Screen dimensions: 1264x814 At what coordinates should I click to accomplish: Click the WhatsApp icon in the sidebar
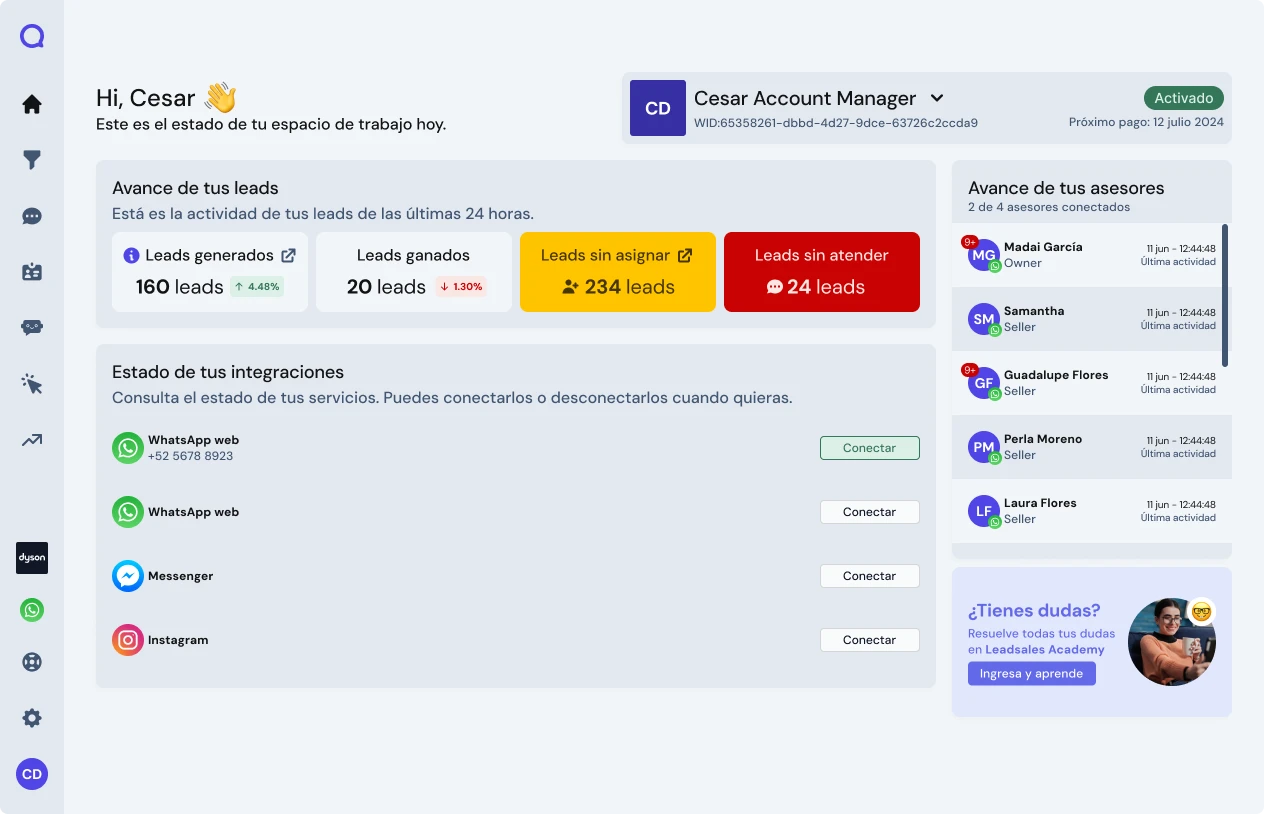pos(31,609)
